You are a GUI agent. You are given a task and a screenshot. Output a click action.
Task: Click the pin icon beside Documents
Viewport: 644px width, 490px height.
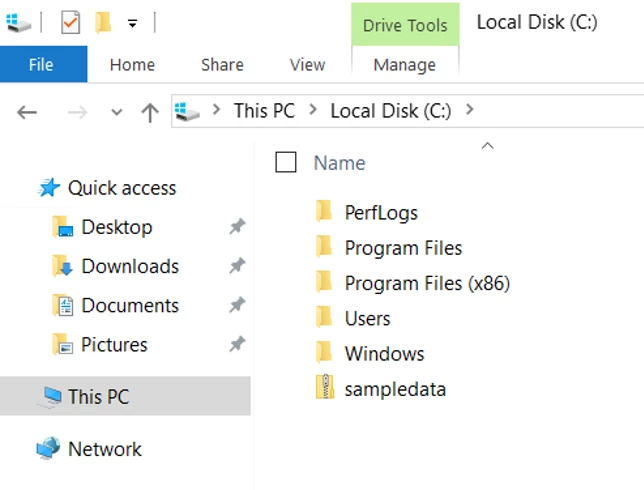click(237, 305)
